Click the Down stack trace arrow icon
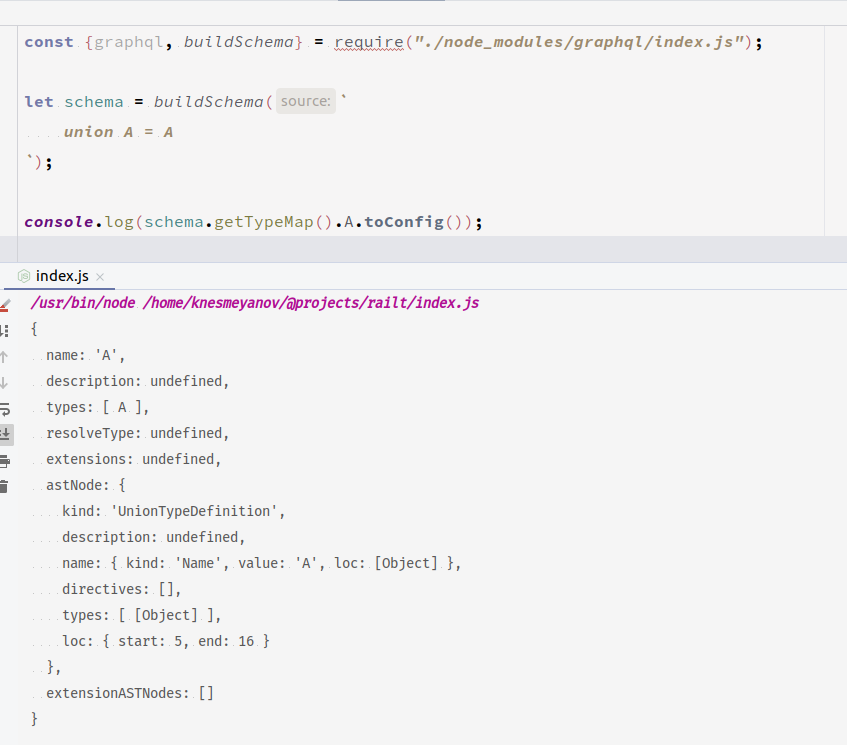The height and width of the screenshot is (745, 847). click(4, 383)
